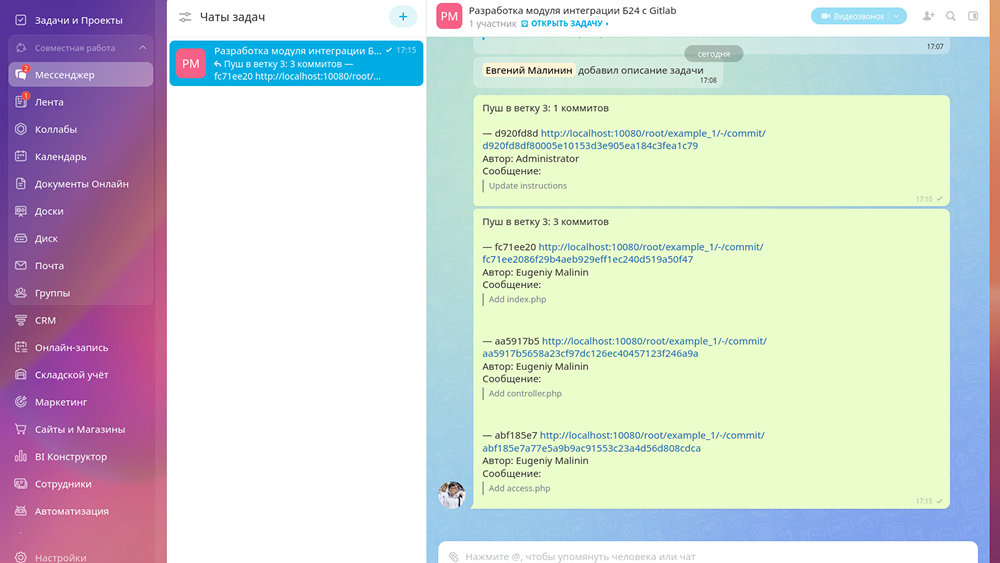Image resolution: width=1000 pixels, height=563 pixels.
Task: Collapse the Совместная работа section
Action: [142, 48]
